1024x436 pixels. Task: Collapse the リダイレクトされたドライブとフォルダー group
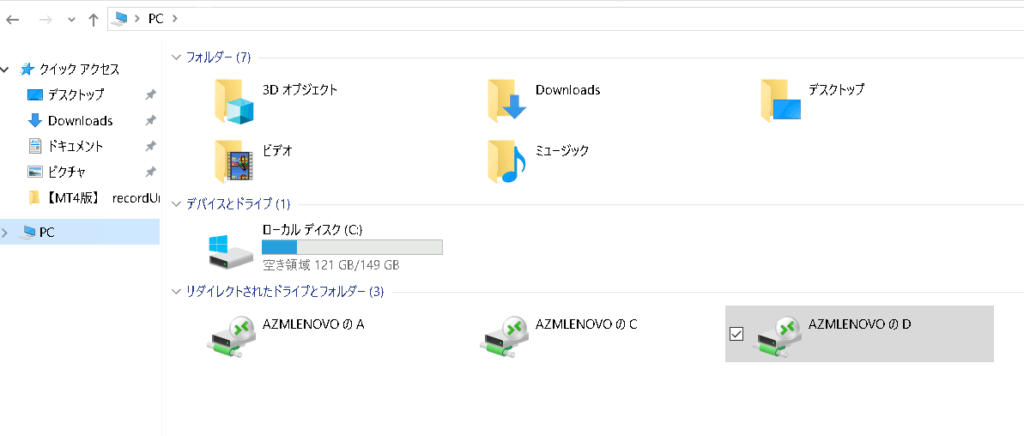coord(177,292)
